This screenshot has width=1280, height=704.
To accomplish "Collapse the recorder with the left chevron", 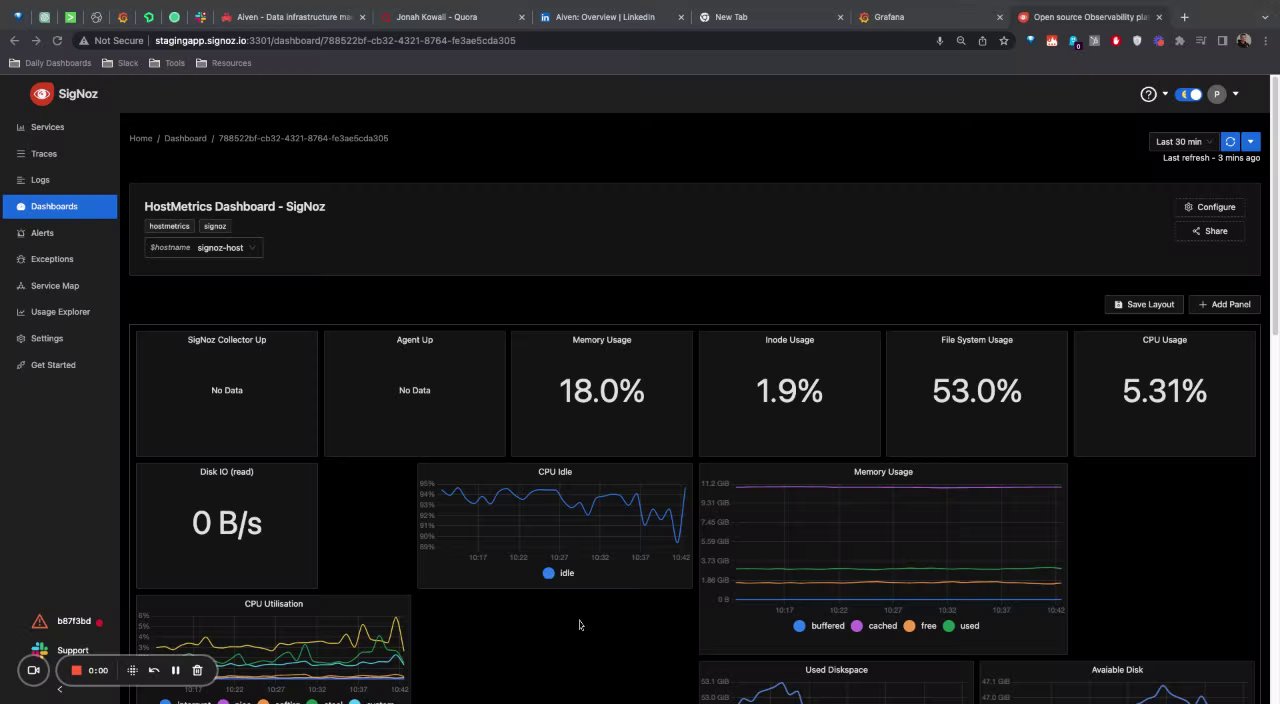I will pos(59,688).
